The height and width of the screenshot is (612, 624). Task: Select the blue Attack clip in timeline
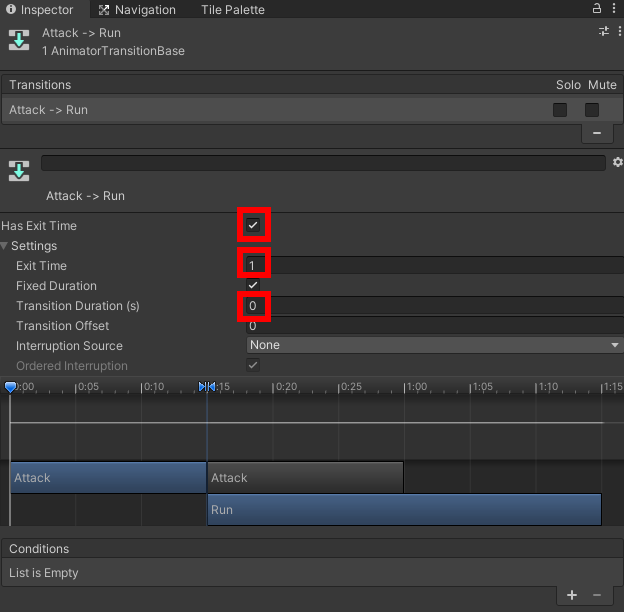(x=108, y=478)
